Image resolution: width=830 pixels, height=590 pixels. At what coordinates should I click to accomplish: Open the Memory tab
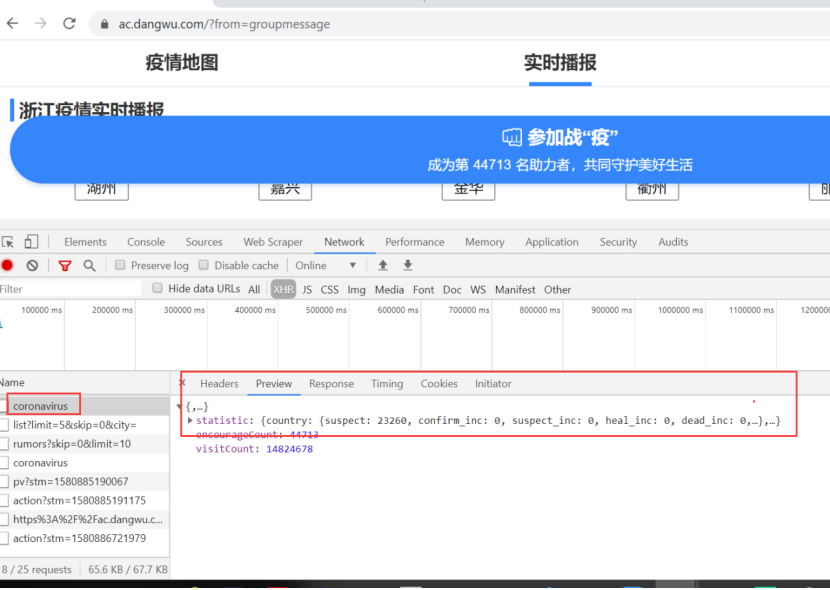pos(485,242)
